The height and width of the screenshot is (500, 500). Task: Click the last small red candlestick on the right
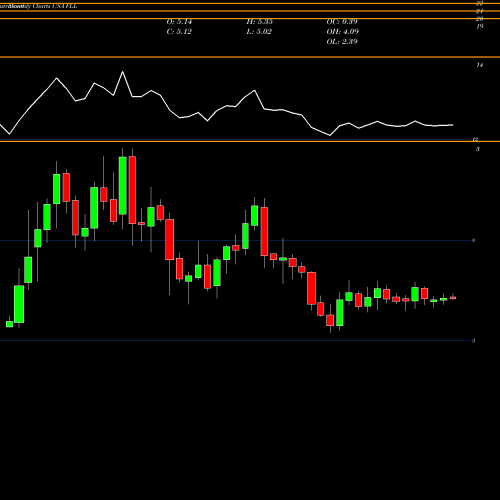453,298
